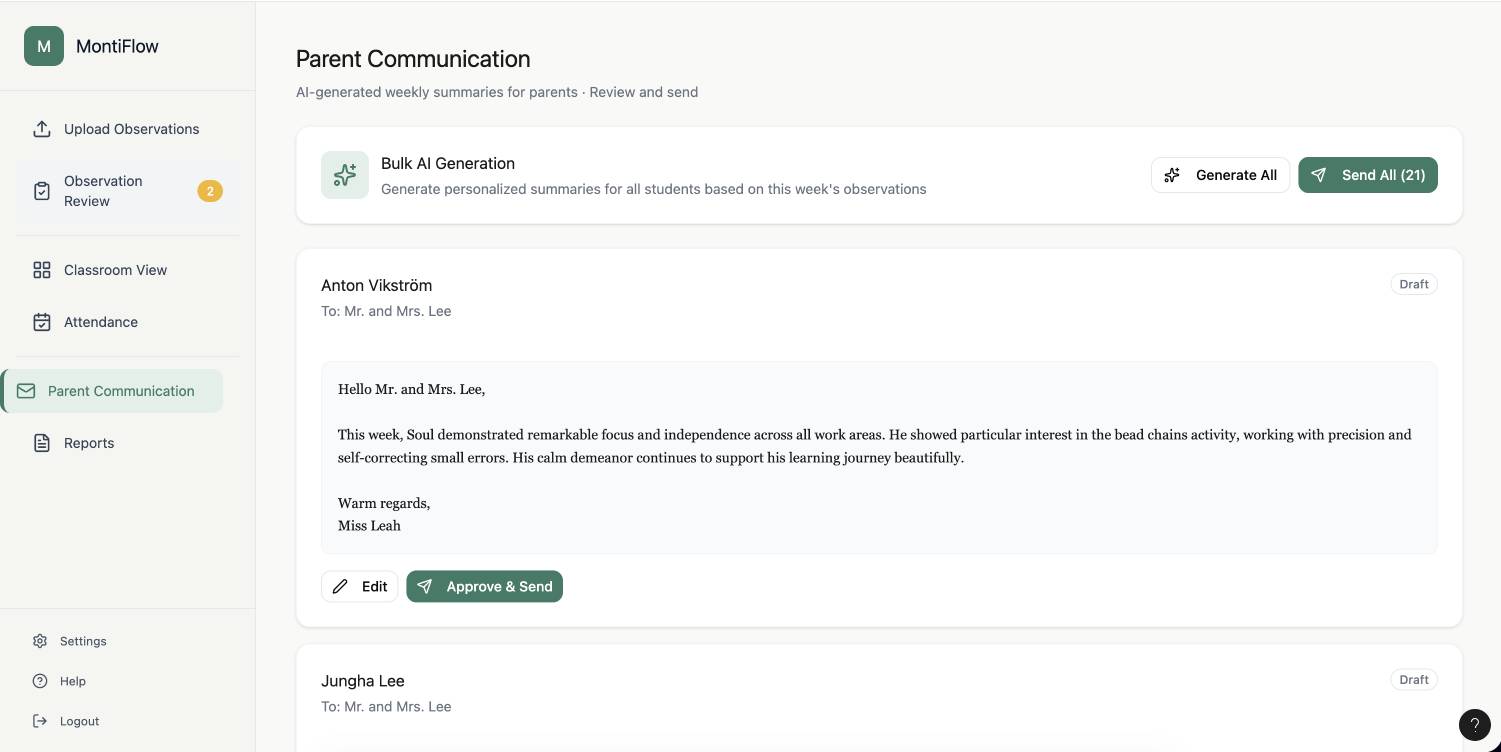The height and width of the screenshot is (752, 1501).
Task: Click the notification badge showing 2
Action: (210, 190)
